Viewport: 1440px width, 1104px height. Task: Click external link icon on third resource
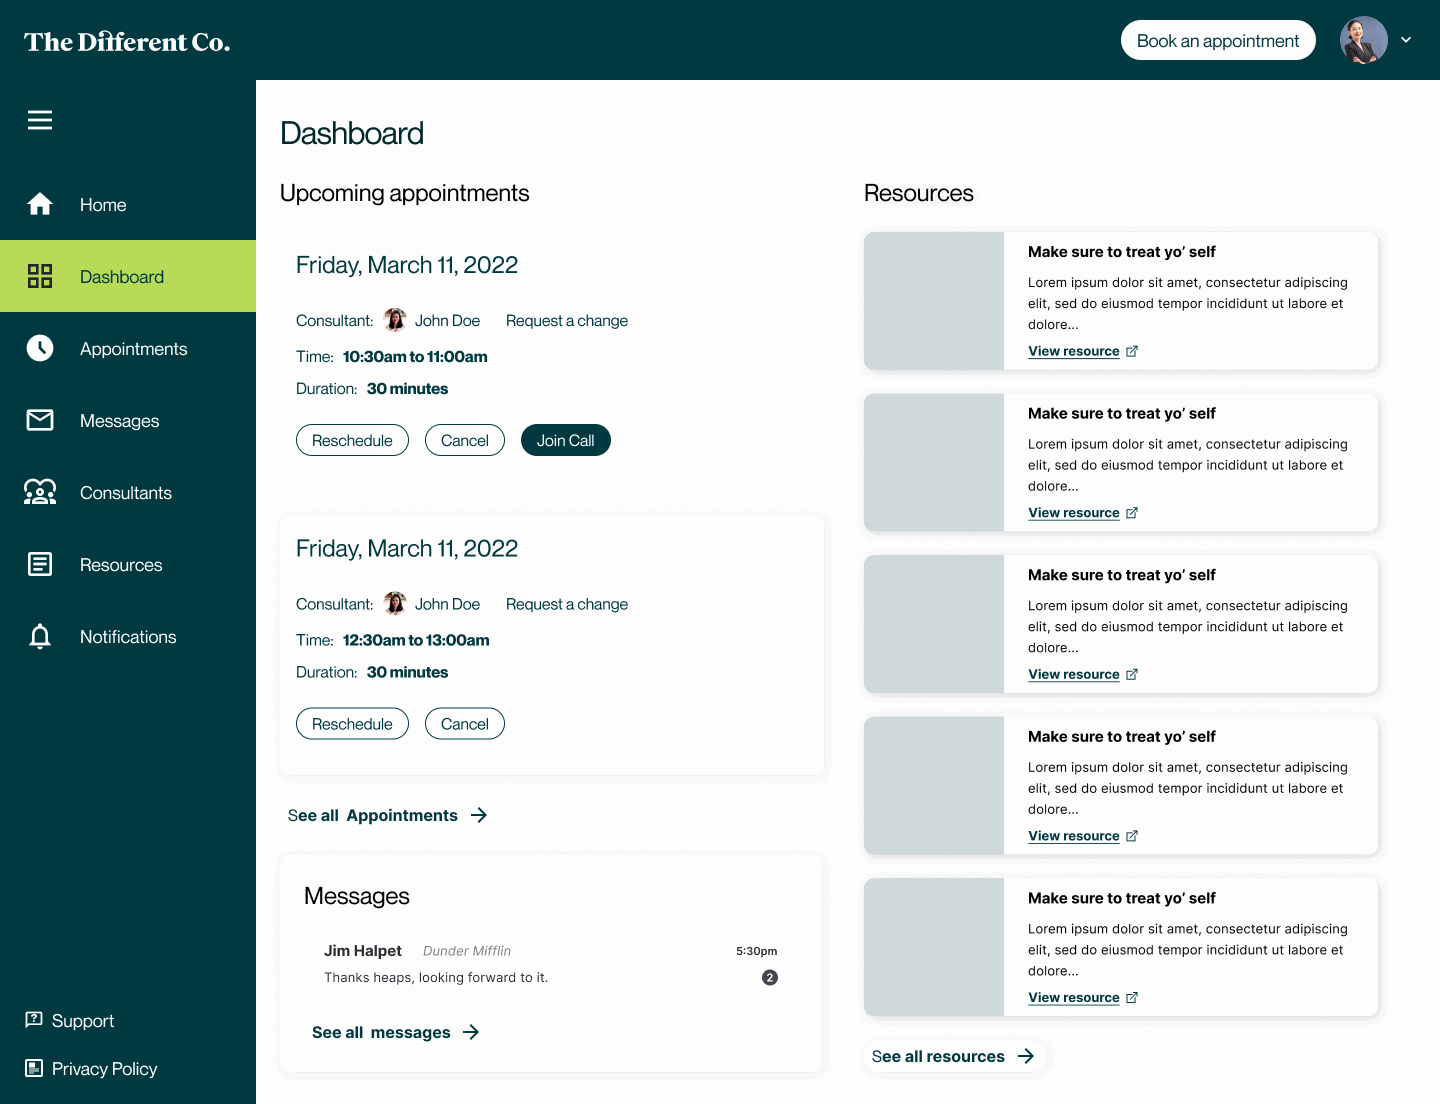[1132, 674]
